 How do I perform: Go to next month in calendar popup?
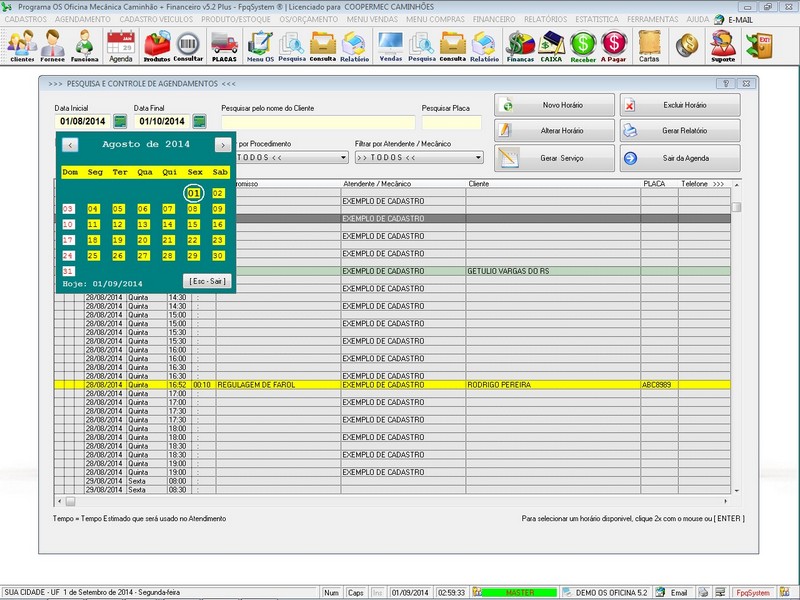(222, 145)
